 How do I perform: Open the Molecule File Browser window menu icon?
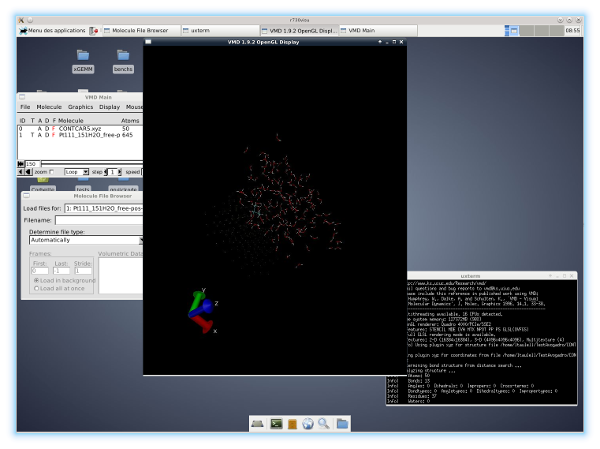[26, 196]
